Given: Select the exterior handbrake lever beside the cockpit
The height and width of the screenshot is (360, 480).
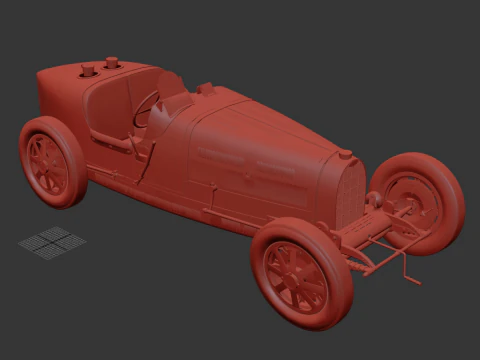Looking at the screenshot, I should pos(146,162).
